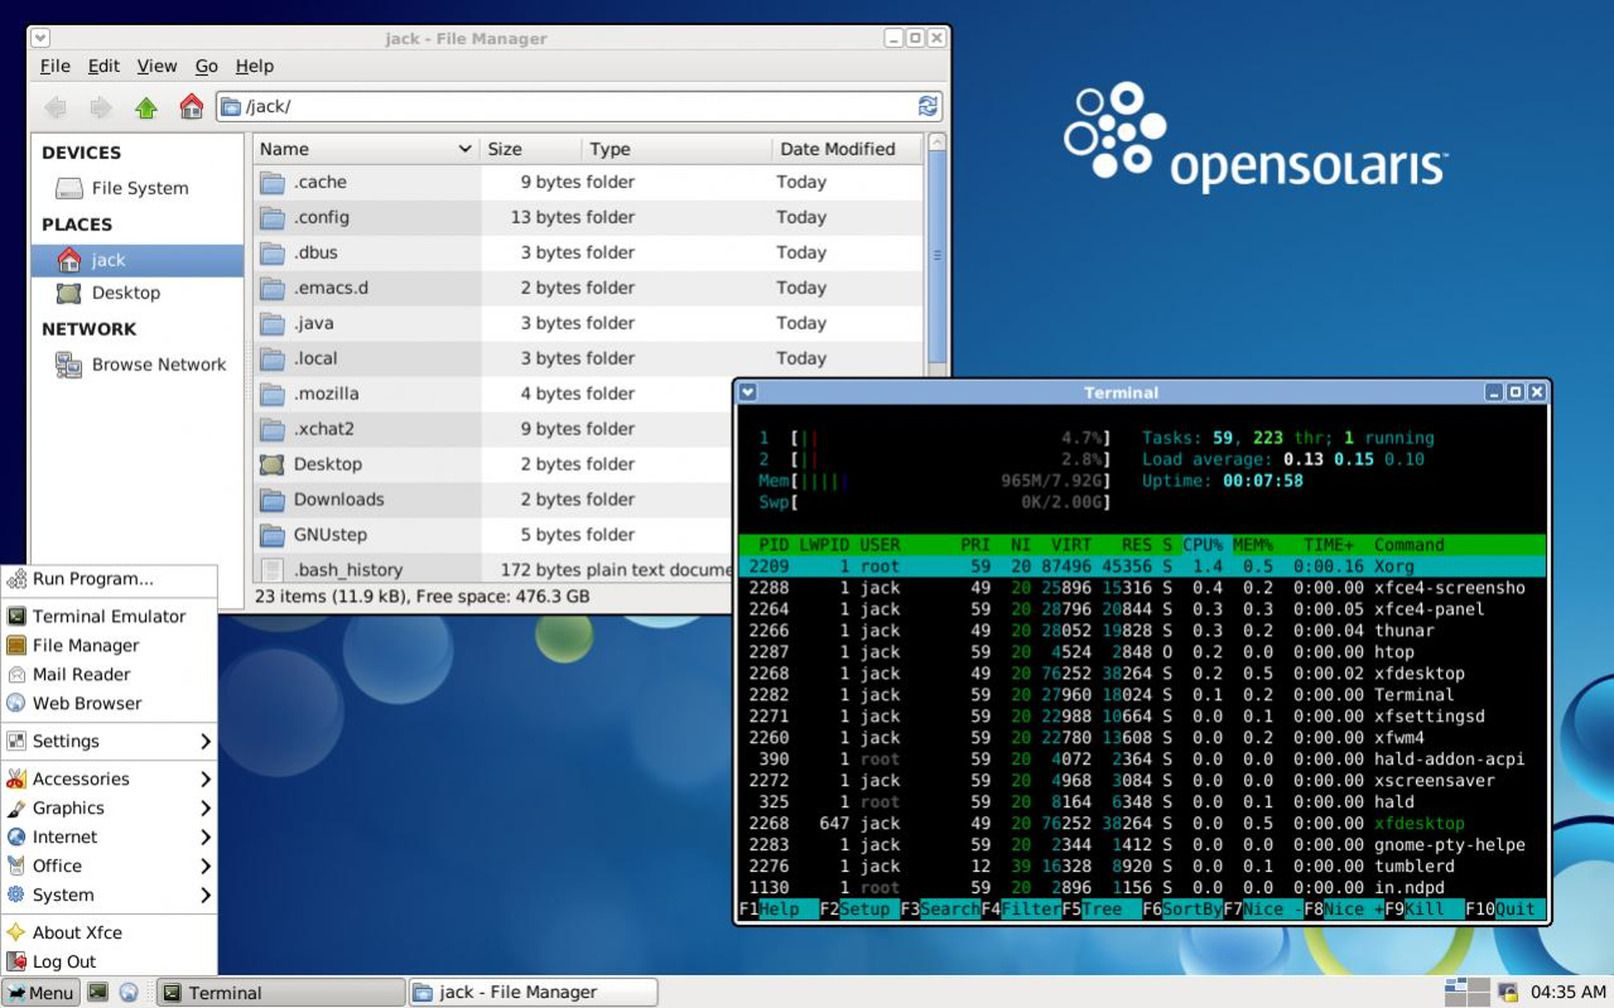Click the Desktop folder icon in file list
This screenshot has width=1614, height=1008.
pos(272,464)
